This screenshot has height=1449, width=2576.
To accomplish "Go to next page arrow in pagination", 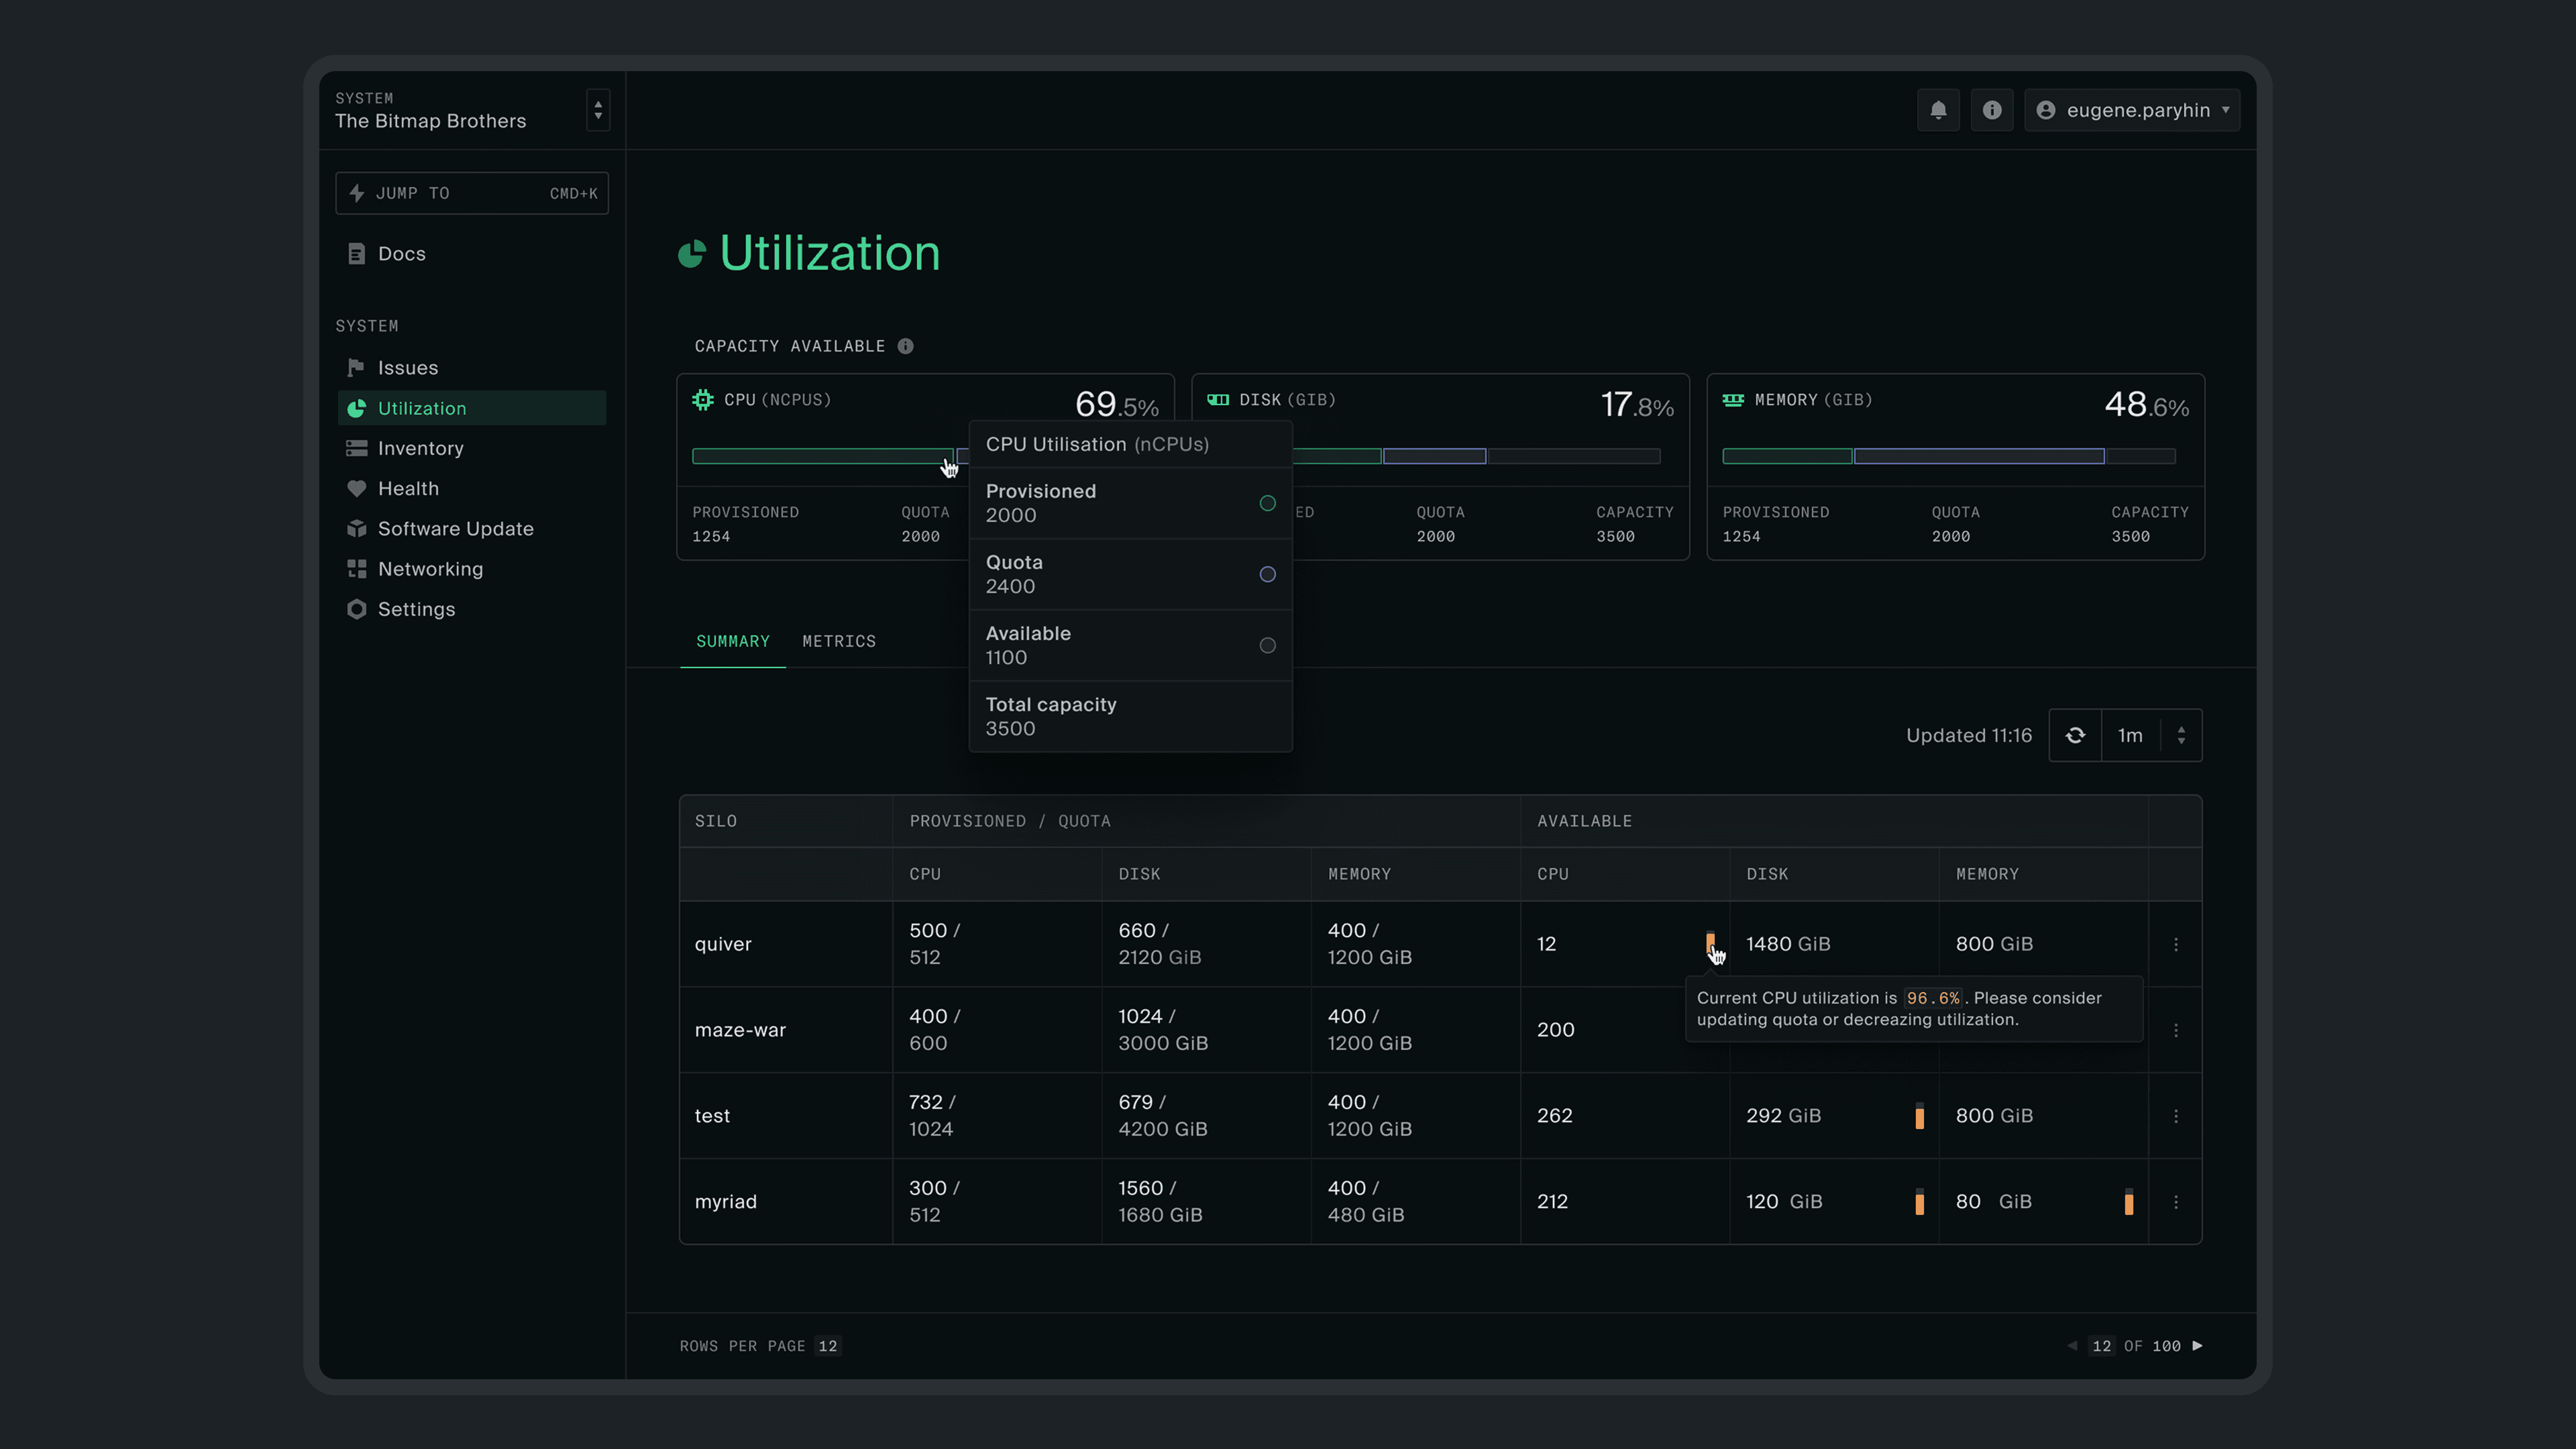I will click(2197, 1346).
